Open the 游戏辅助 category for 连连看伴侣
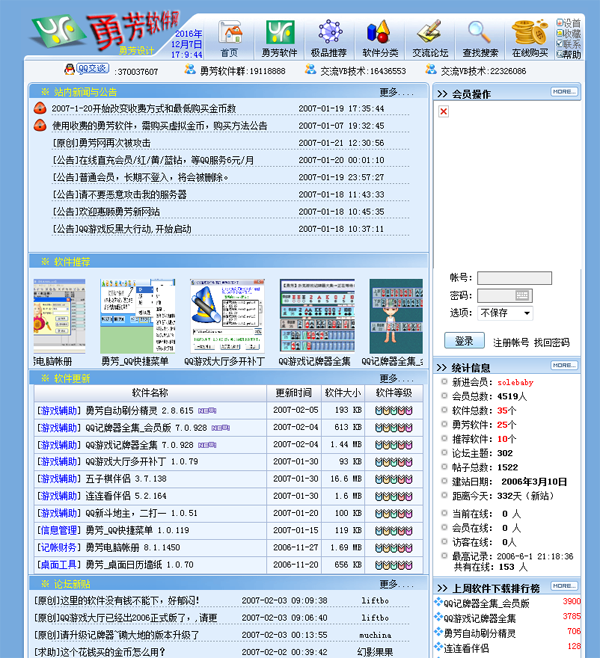The height and width of the screenshot is (658, 600). pos(59,496)
